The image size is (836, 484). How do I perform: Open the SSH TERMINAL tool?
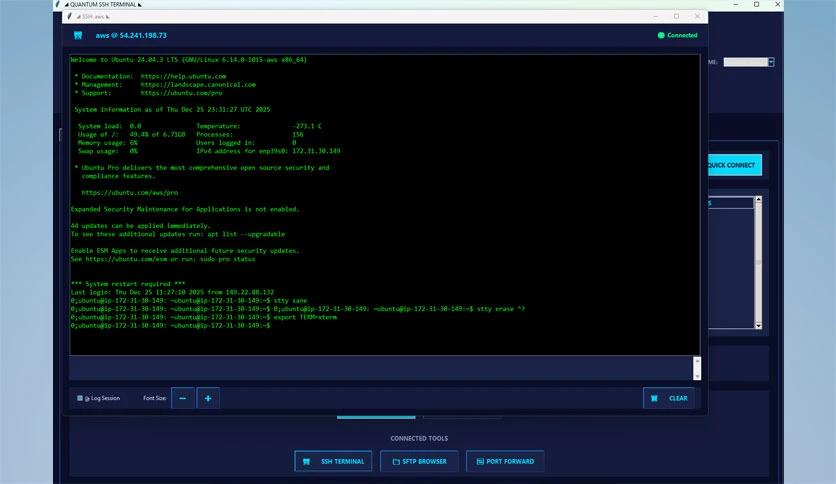click(333, 462)
